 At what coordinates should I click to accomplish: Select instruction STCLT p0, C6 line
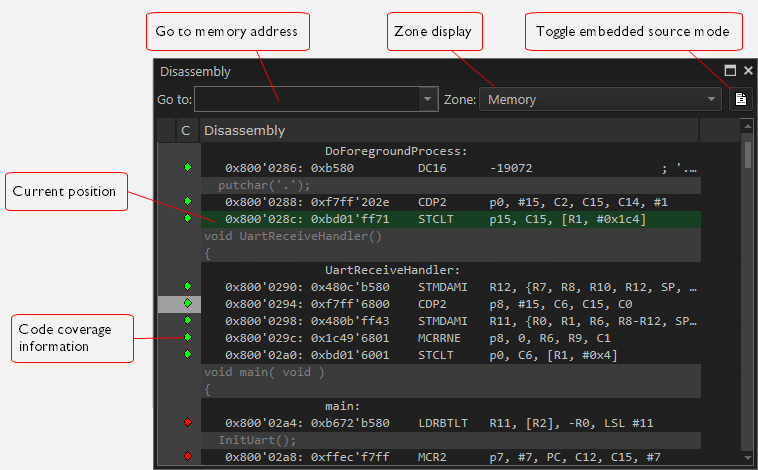[451, 355]
